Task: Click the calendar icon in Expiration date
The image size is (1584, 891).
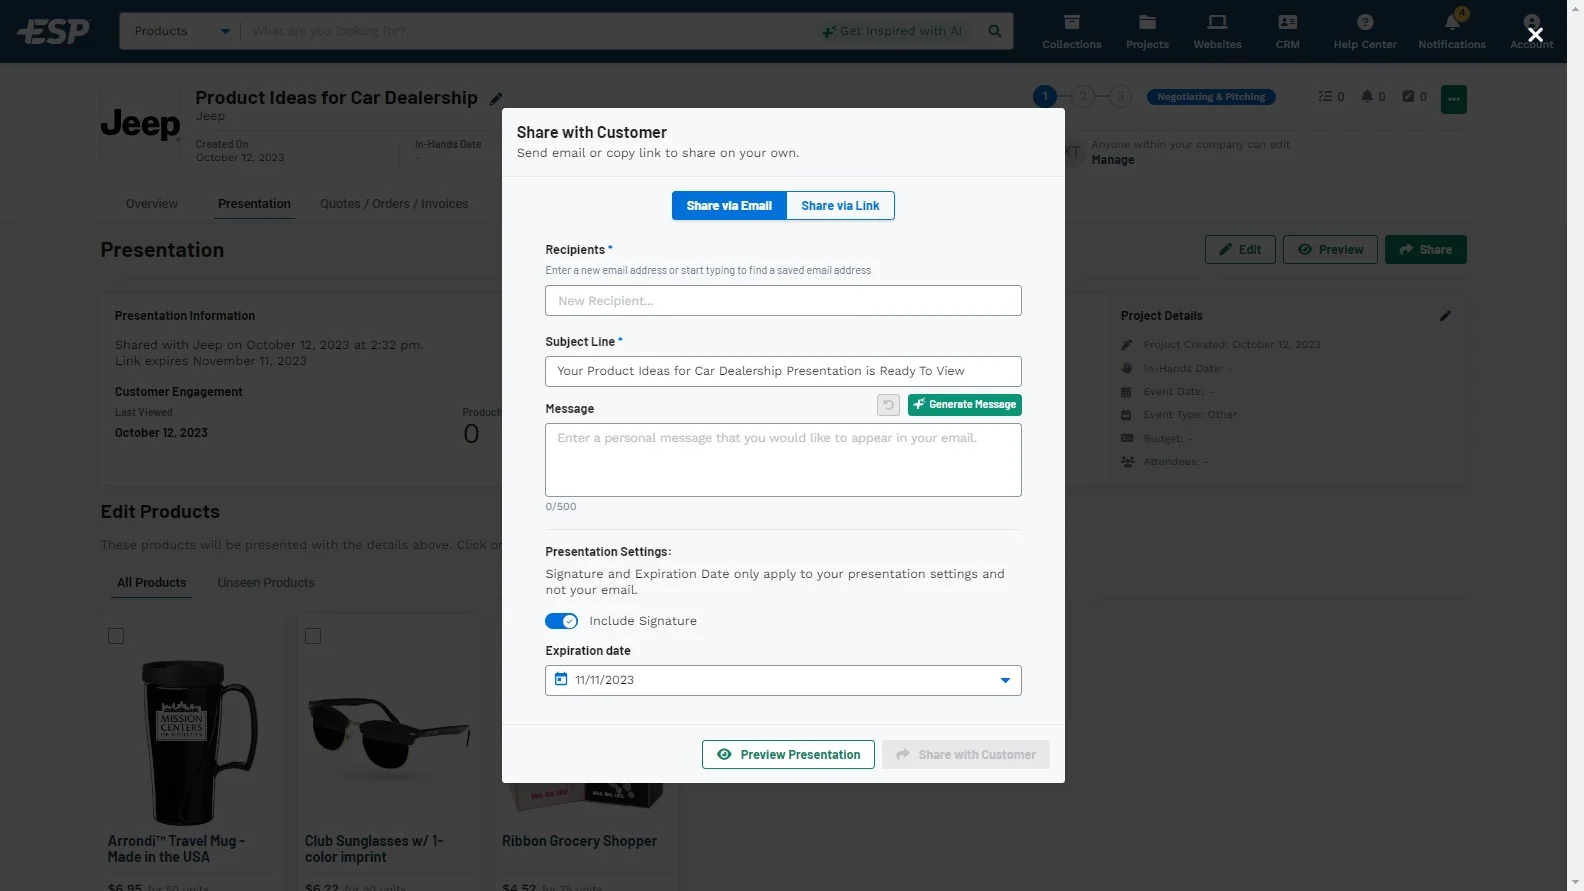Action: tap(561, 680)
